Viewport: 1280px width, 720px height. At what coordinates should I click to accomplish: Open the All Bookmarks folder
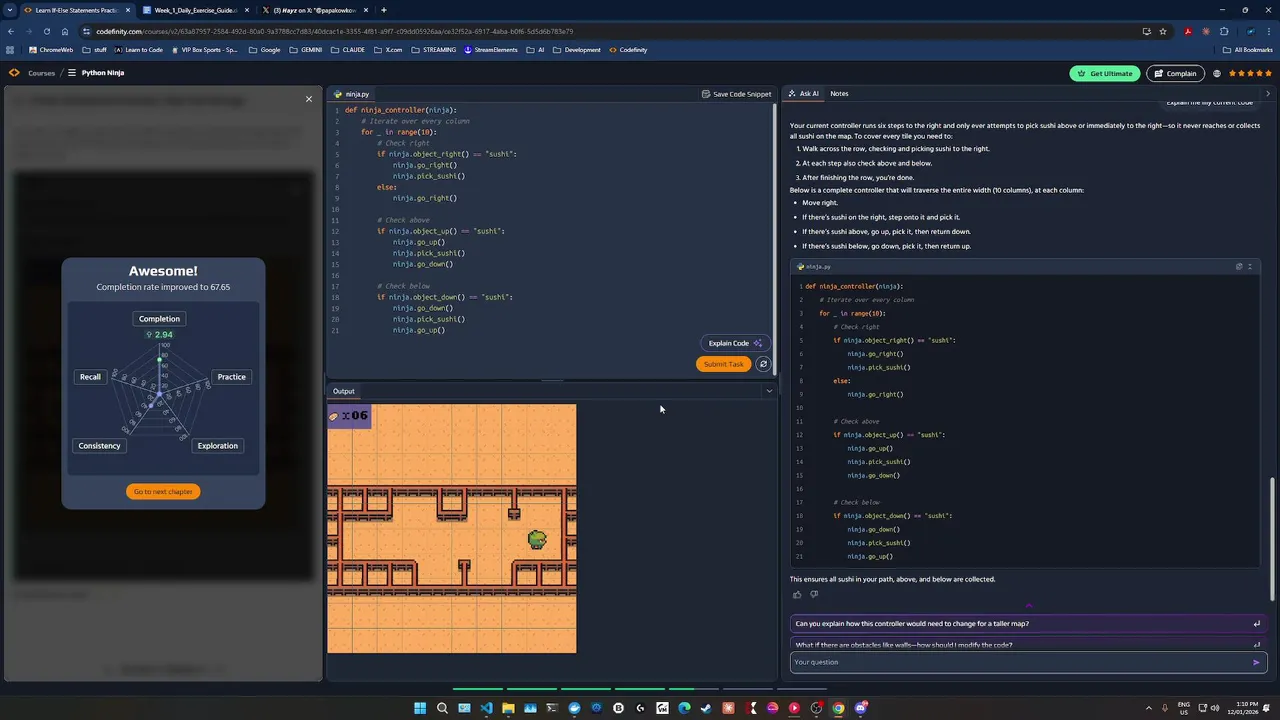pos(1248,50)
